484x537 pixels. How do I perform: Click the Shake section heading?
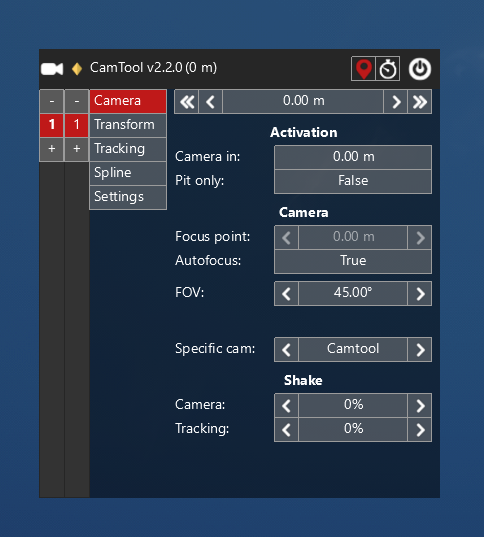coord(303,380)
